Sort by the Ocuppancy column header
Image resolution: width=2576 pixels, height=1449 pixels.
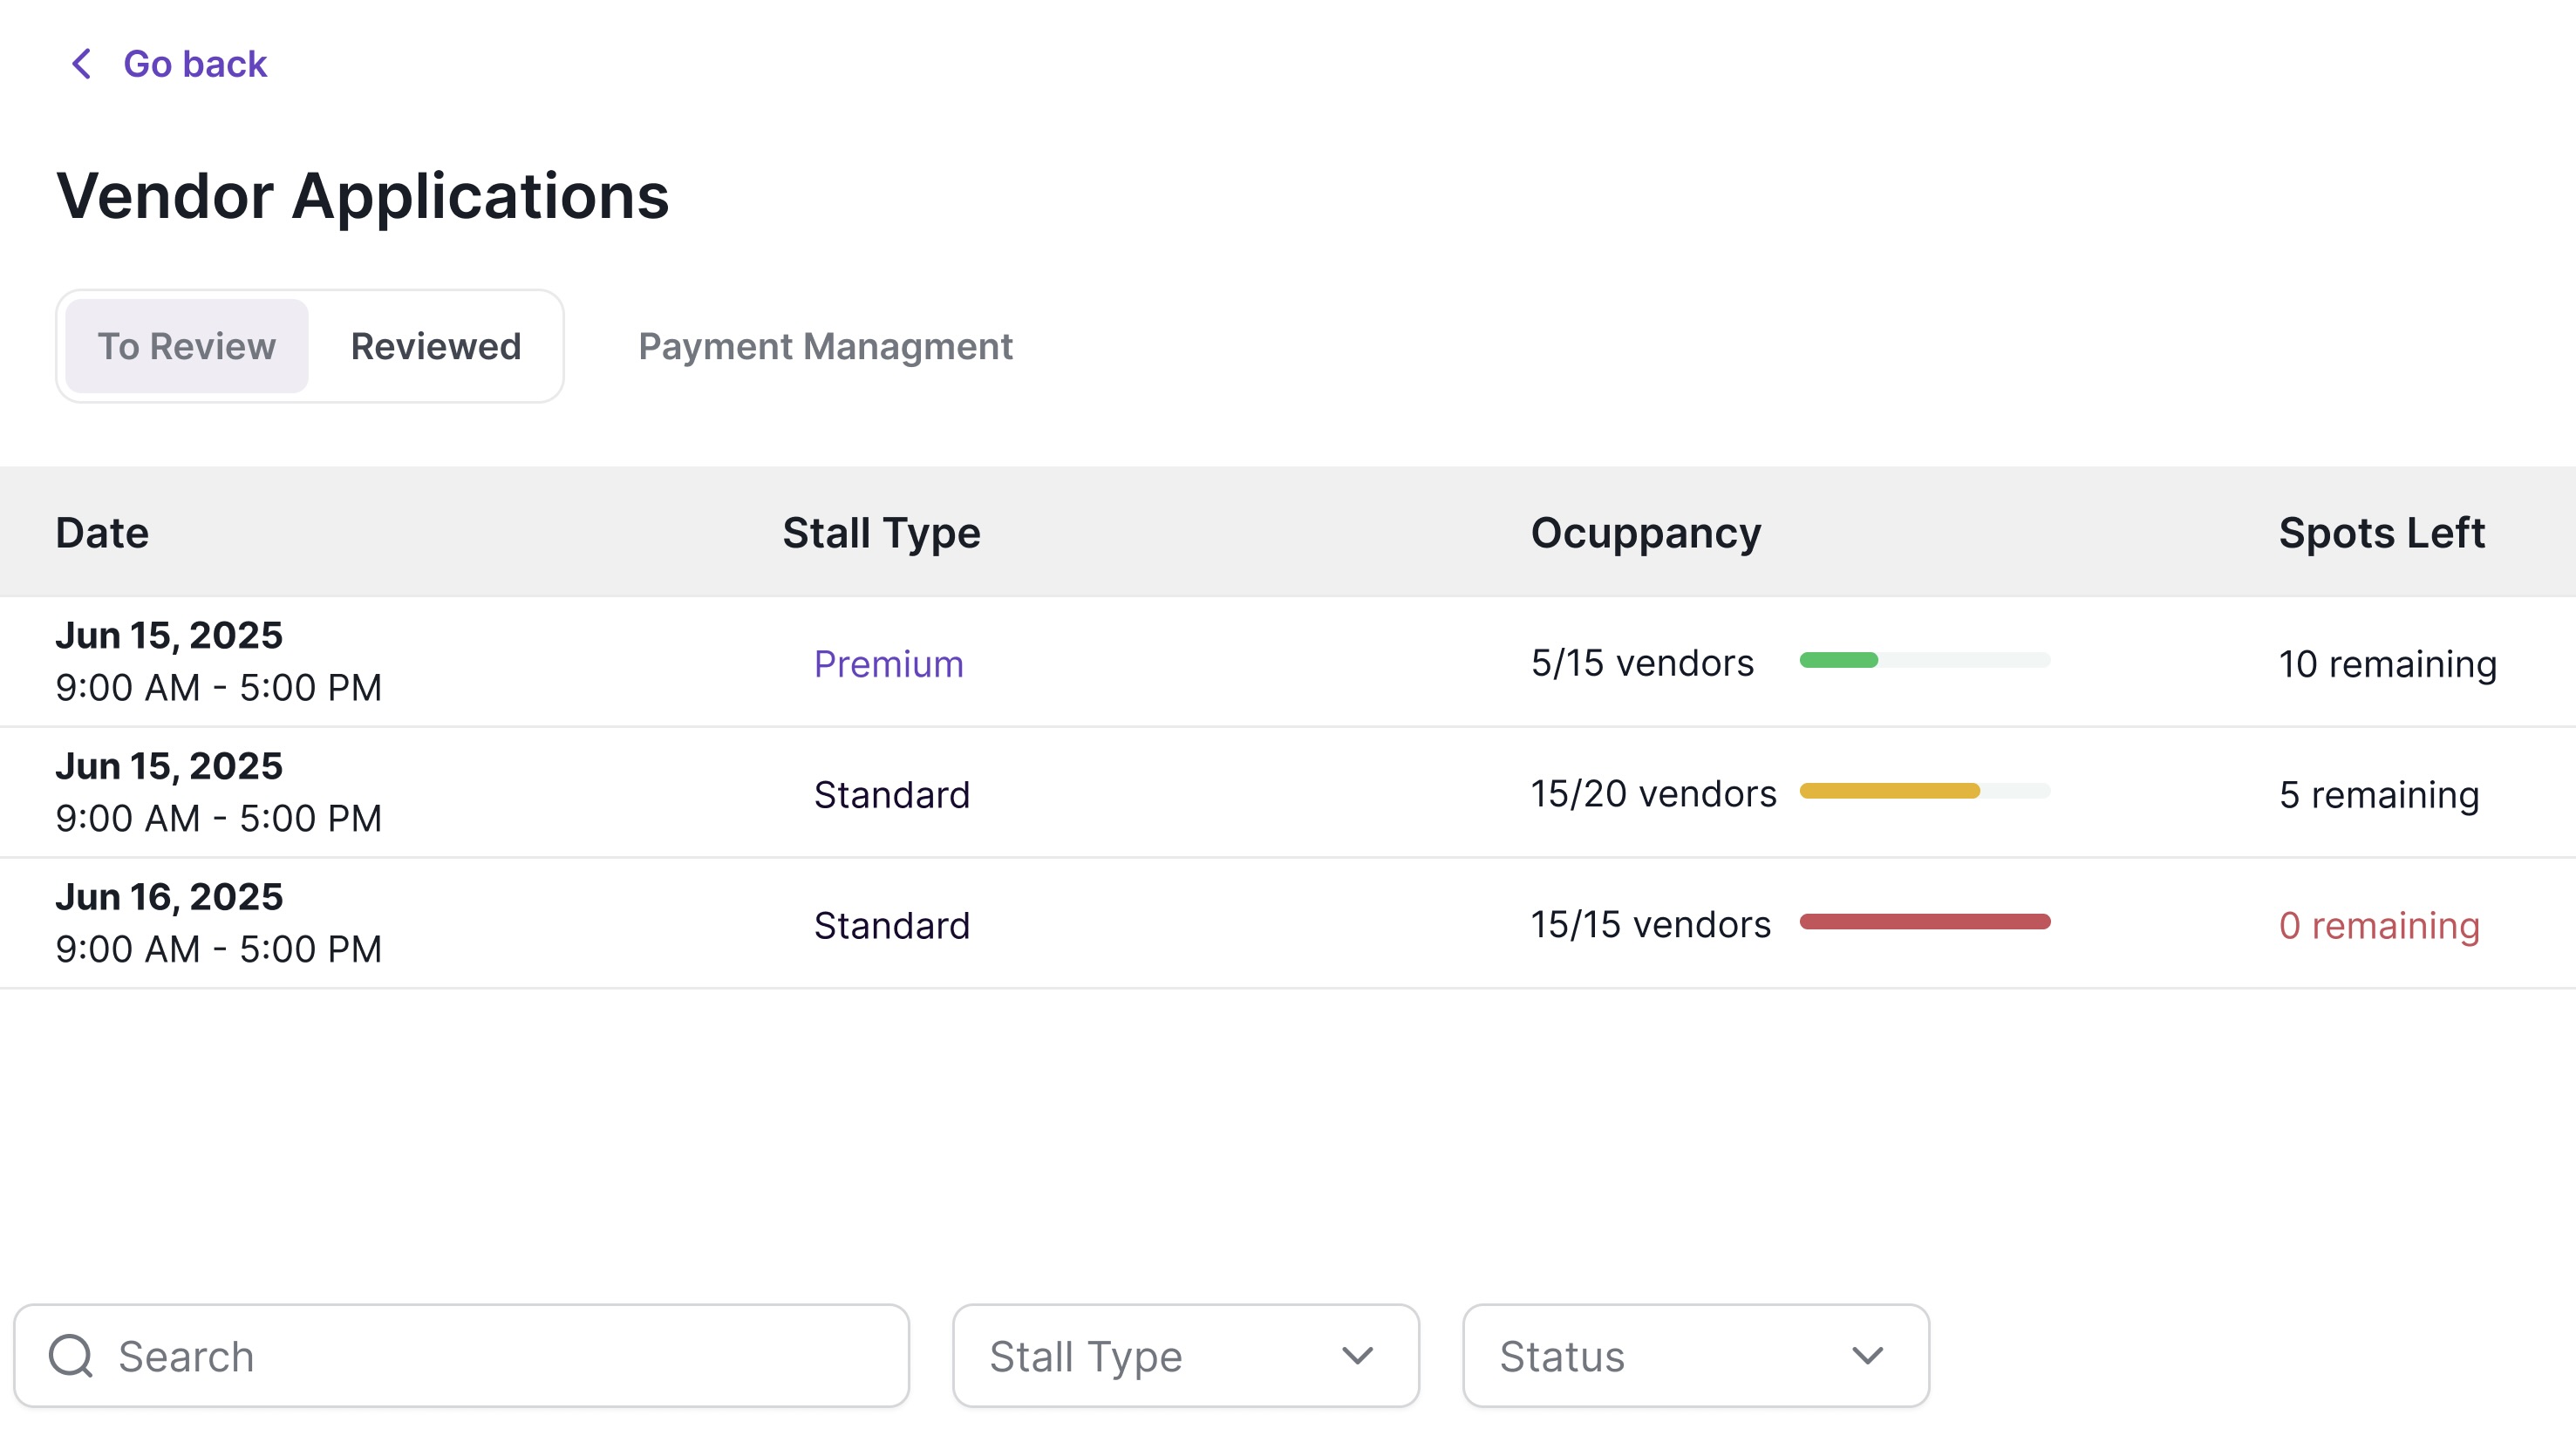(1645, 533)
